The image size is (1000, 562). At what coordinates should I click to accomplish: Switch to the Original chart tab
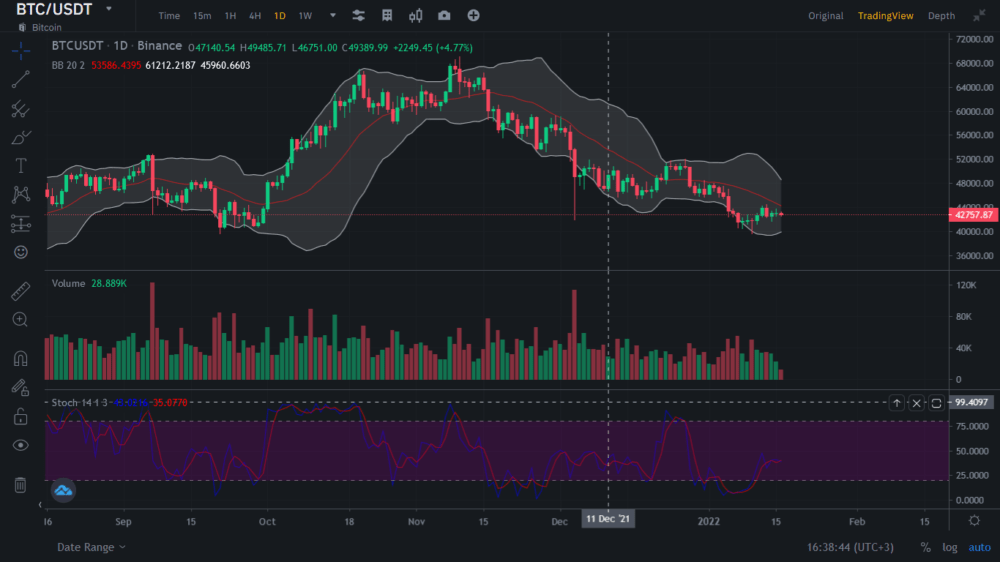pyautogui.click(x=826, y=16)
